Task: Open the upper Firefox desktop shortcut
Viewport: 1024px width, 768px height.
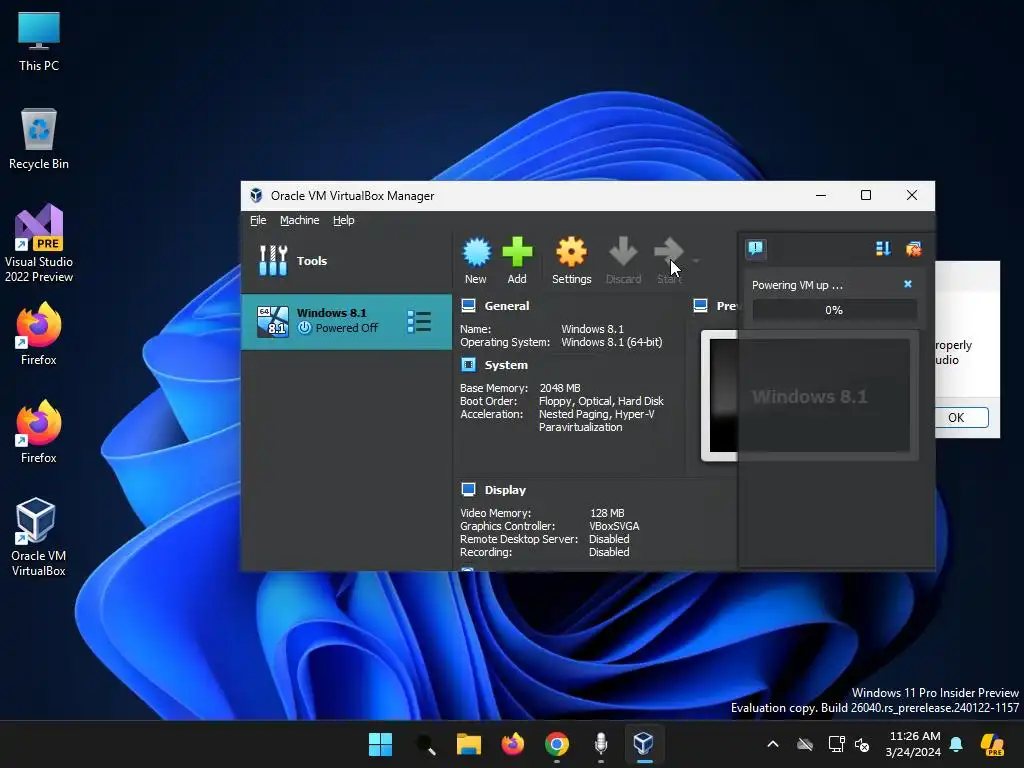Action: (x=39, y=334)
